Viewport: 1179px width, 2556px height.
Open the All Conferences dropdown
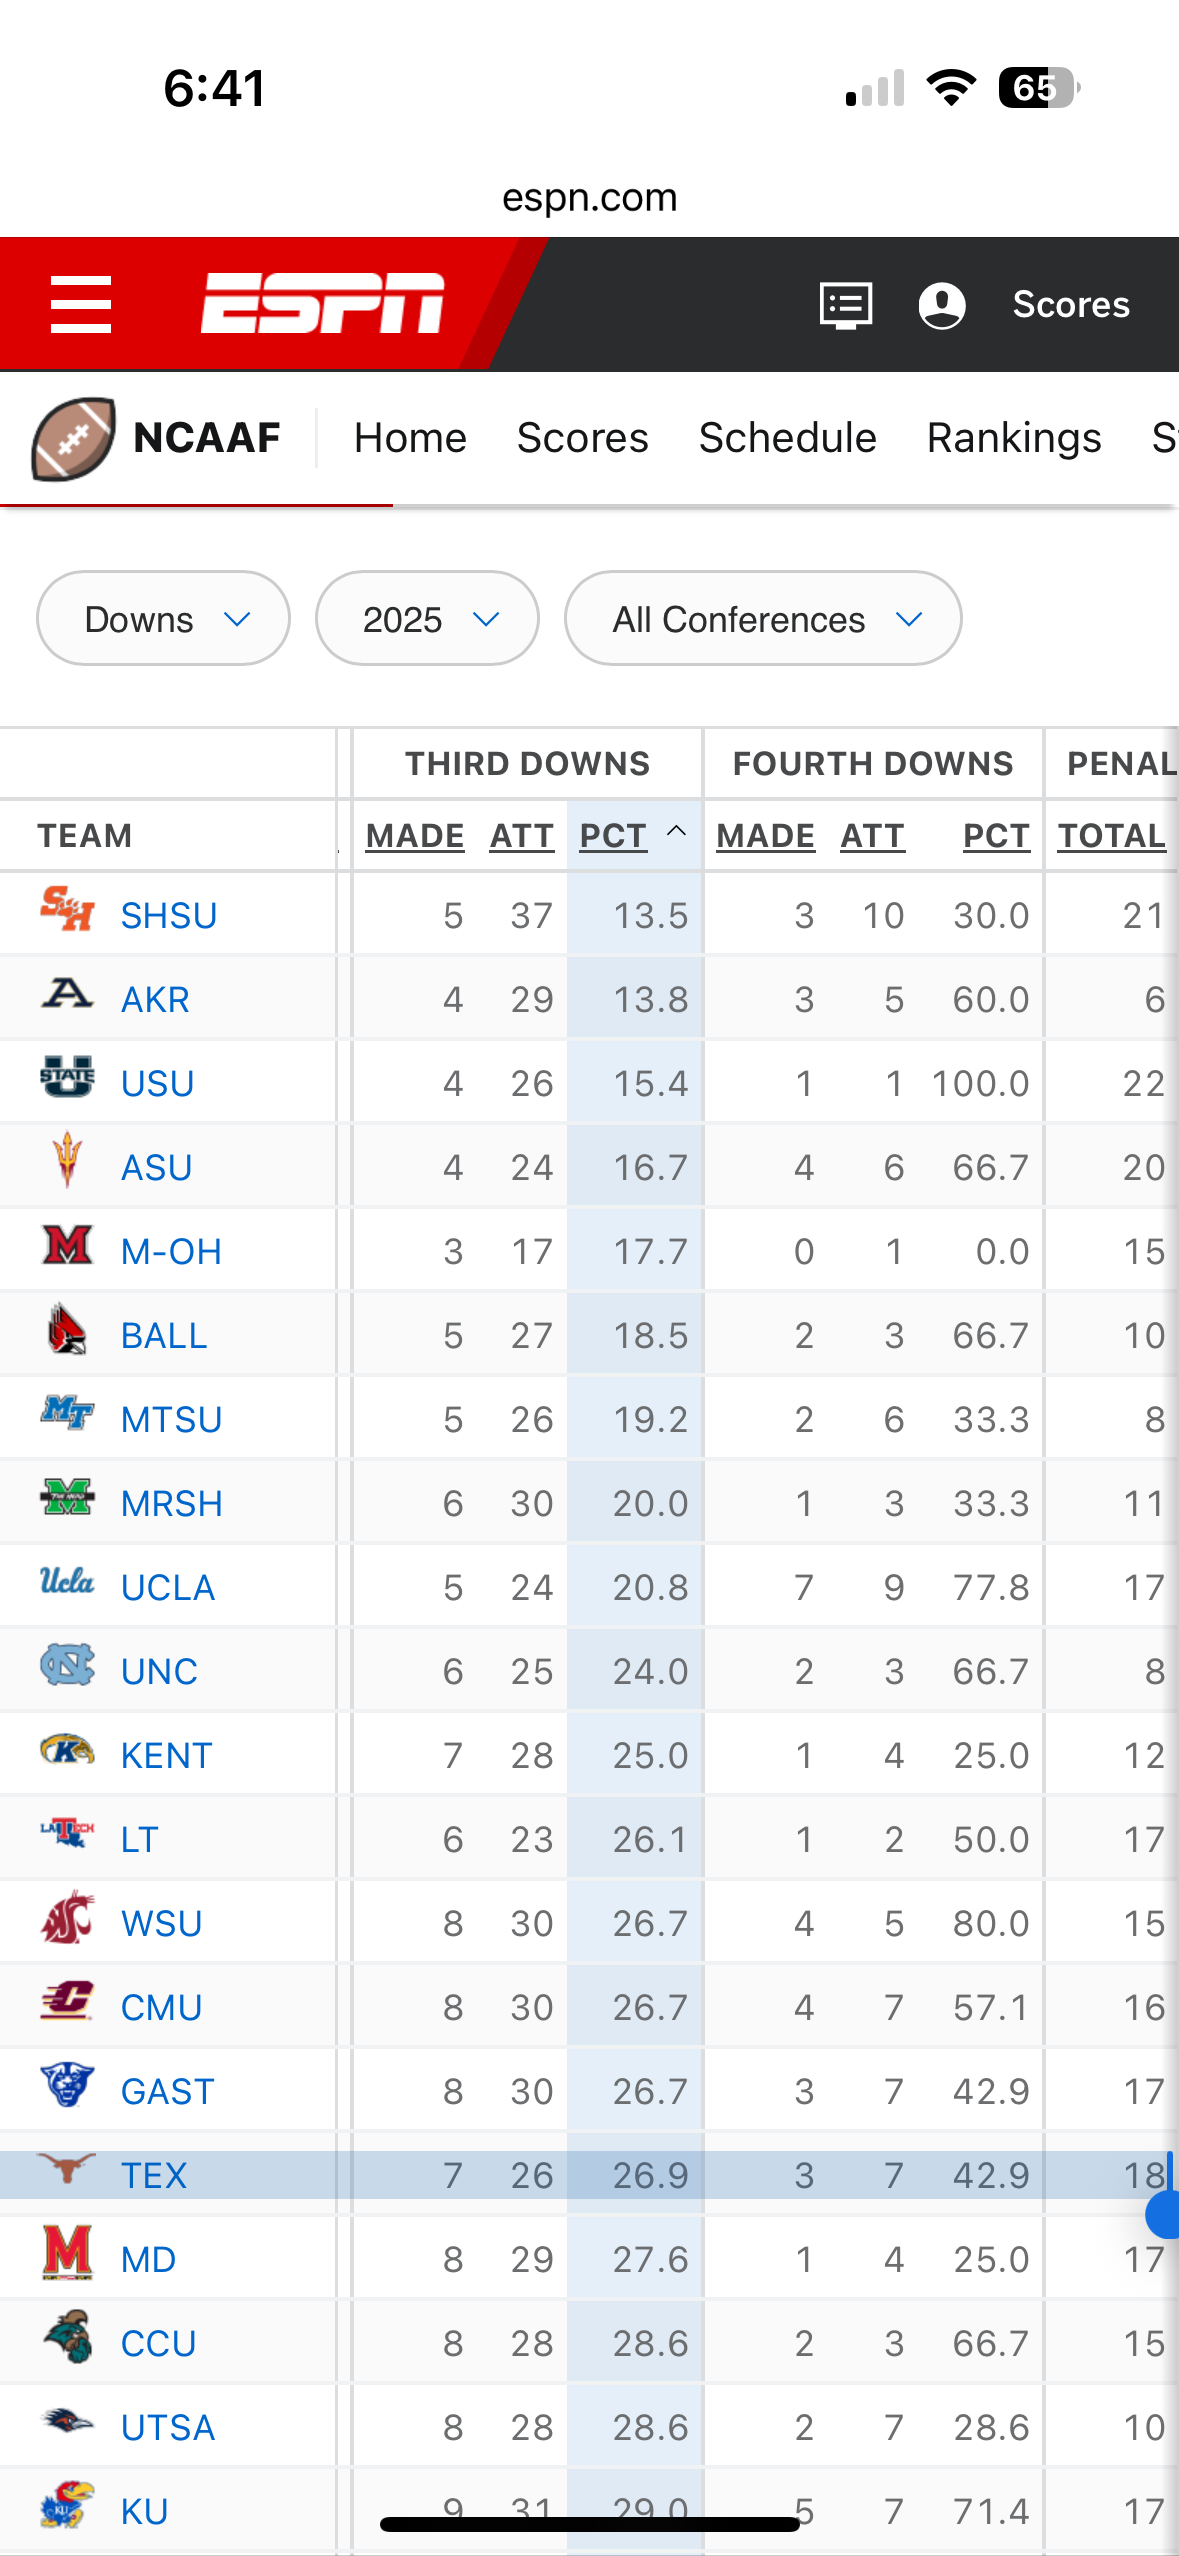pyautogui.click(x=763, y=619)
